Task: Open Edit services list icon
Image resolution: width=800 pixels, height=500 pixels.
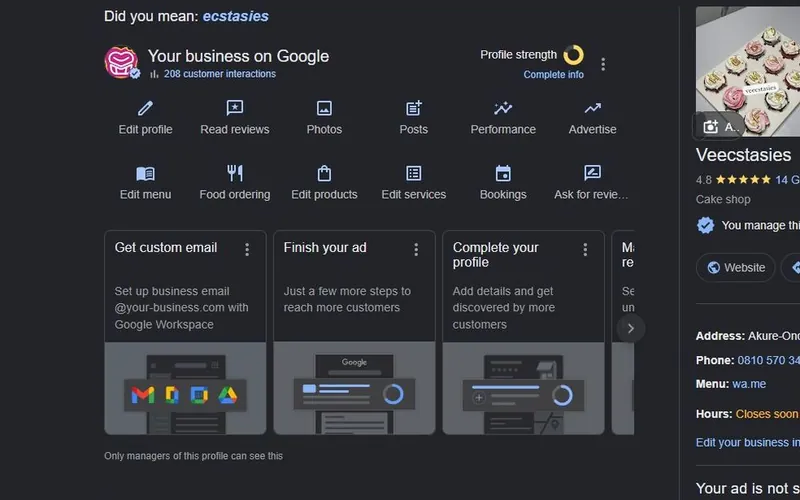Action: coord(414,173)
